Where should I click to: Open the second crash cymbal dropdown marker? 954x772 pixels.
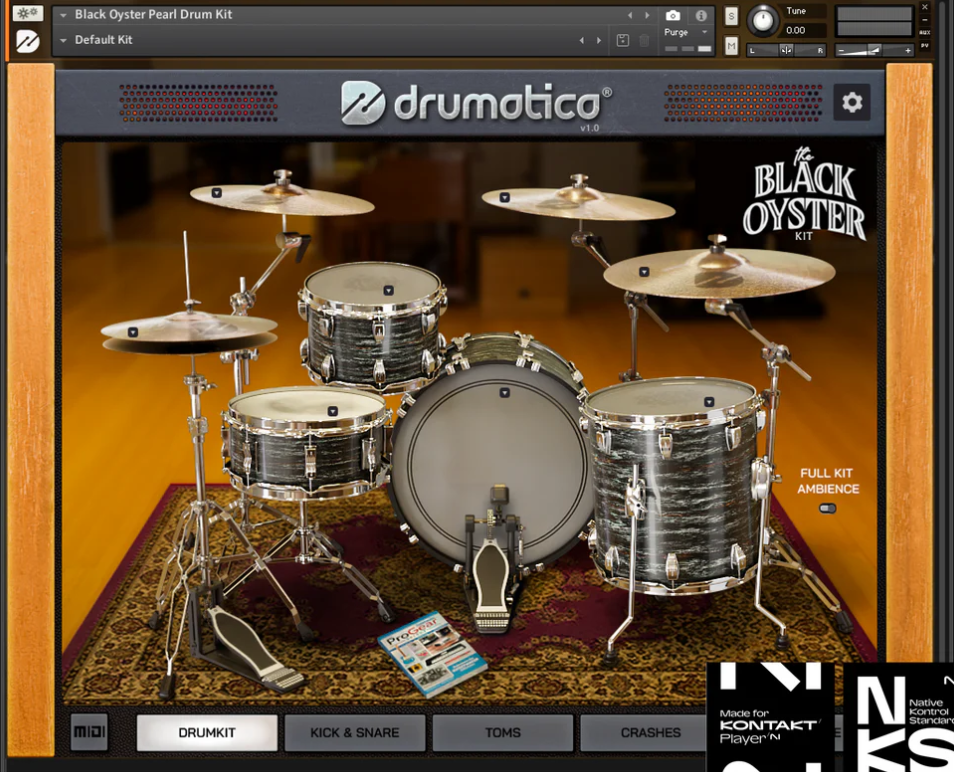pyautogui.click(x=504, y=197)
